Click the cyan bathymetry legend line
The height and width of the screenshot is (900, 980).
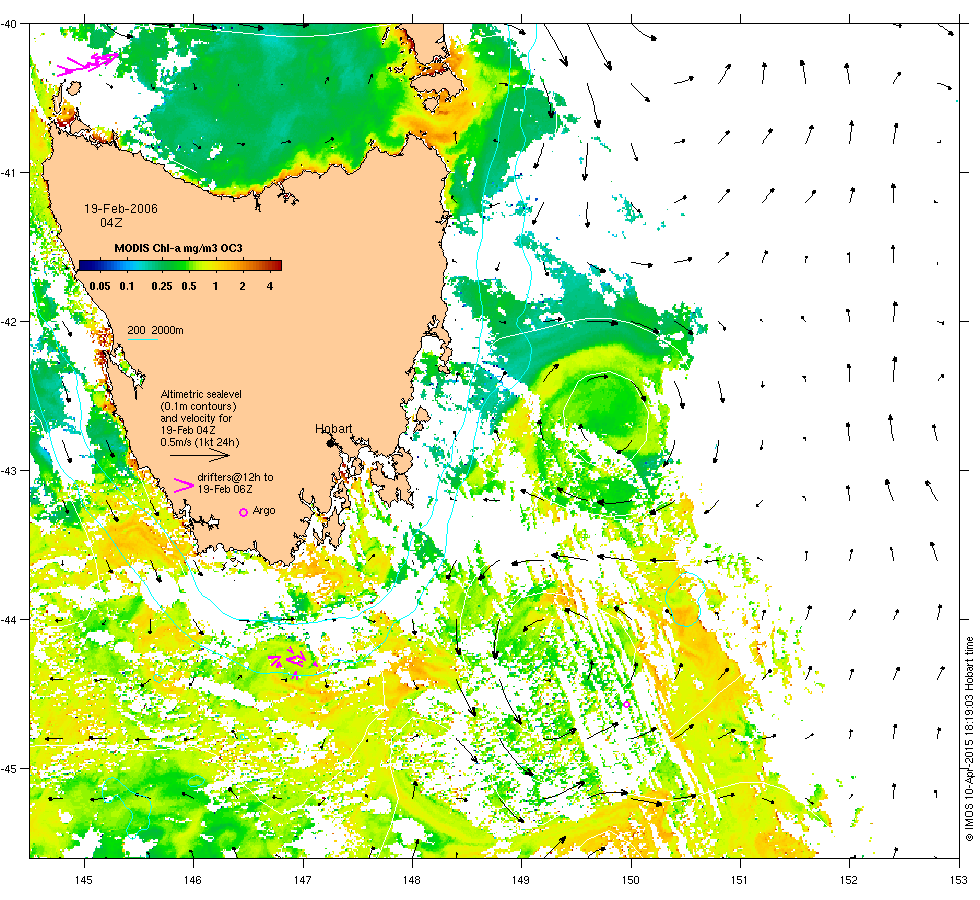pos(142,339)
